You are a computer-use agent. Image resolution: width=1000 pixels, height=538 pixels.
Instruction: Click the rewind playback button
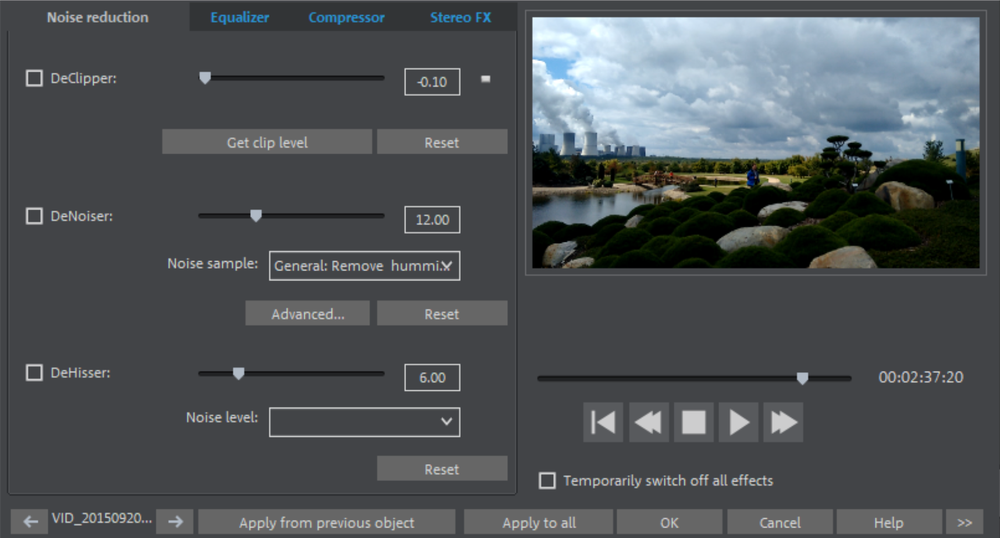click(x=649, y=423)
